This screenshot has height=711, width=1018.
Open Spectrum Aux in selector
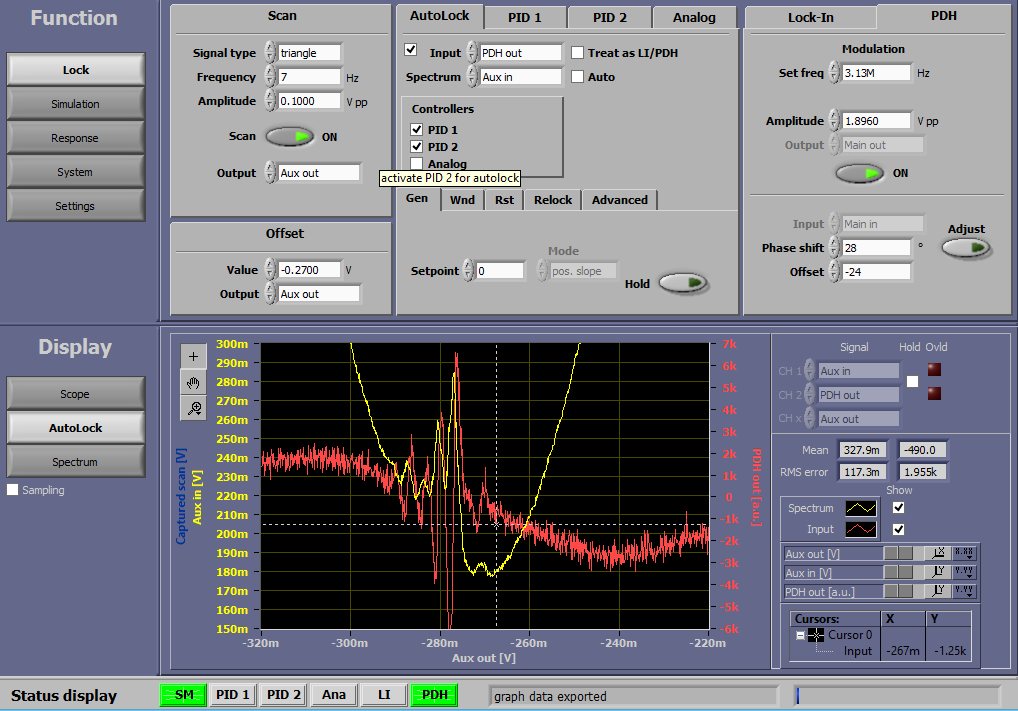521,77
